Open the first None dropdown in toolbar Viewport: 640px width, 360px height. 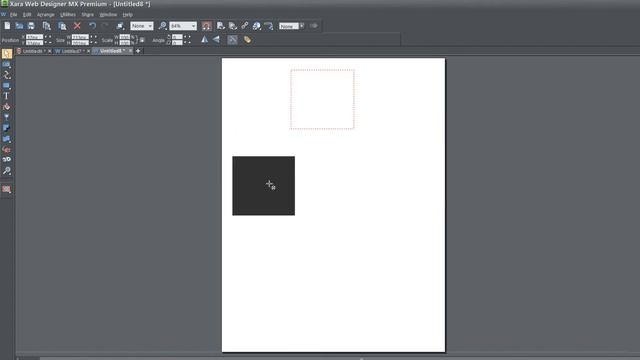click(x=142, y=26)
